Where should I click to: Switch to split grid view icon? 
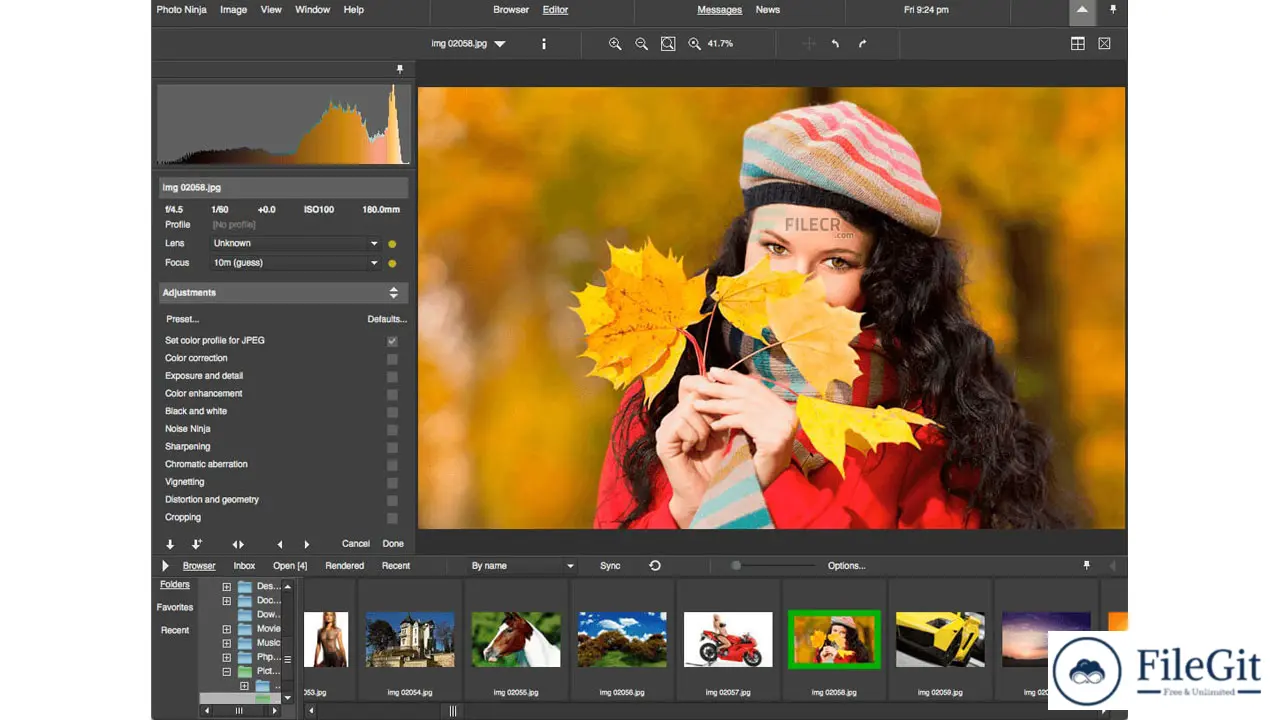[x=1078, y=44]
